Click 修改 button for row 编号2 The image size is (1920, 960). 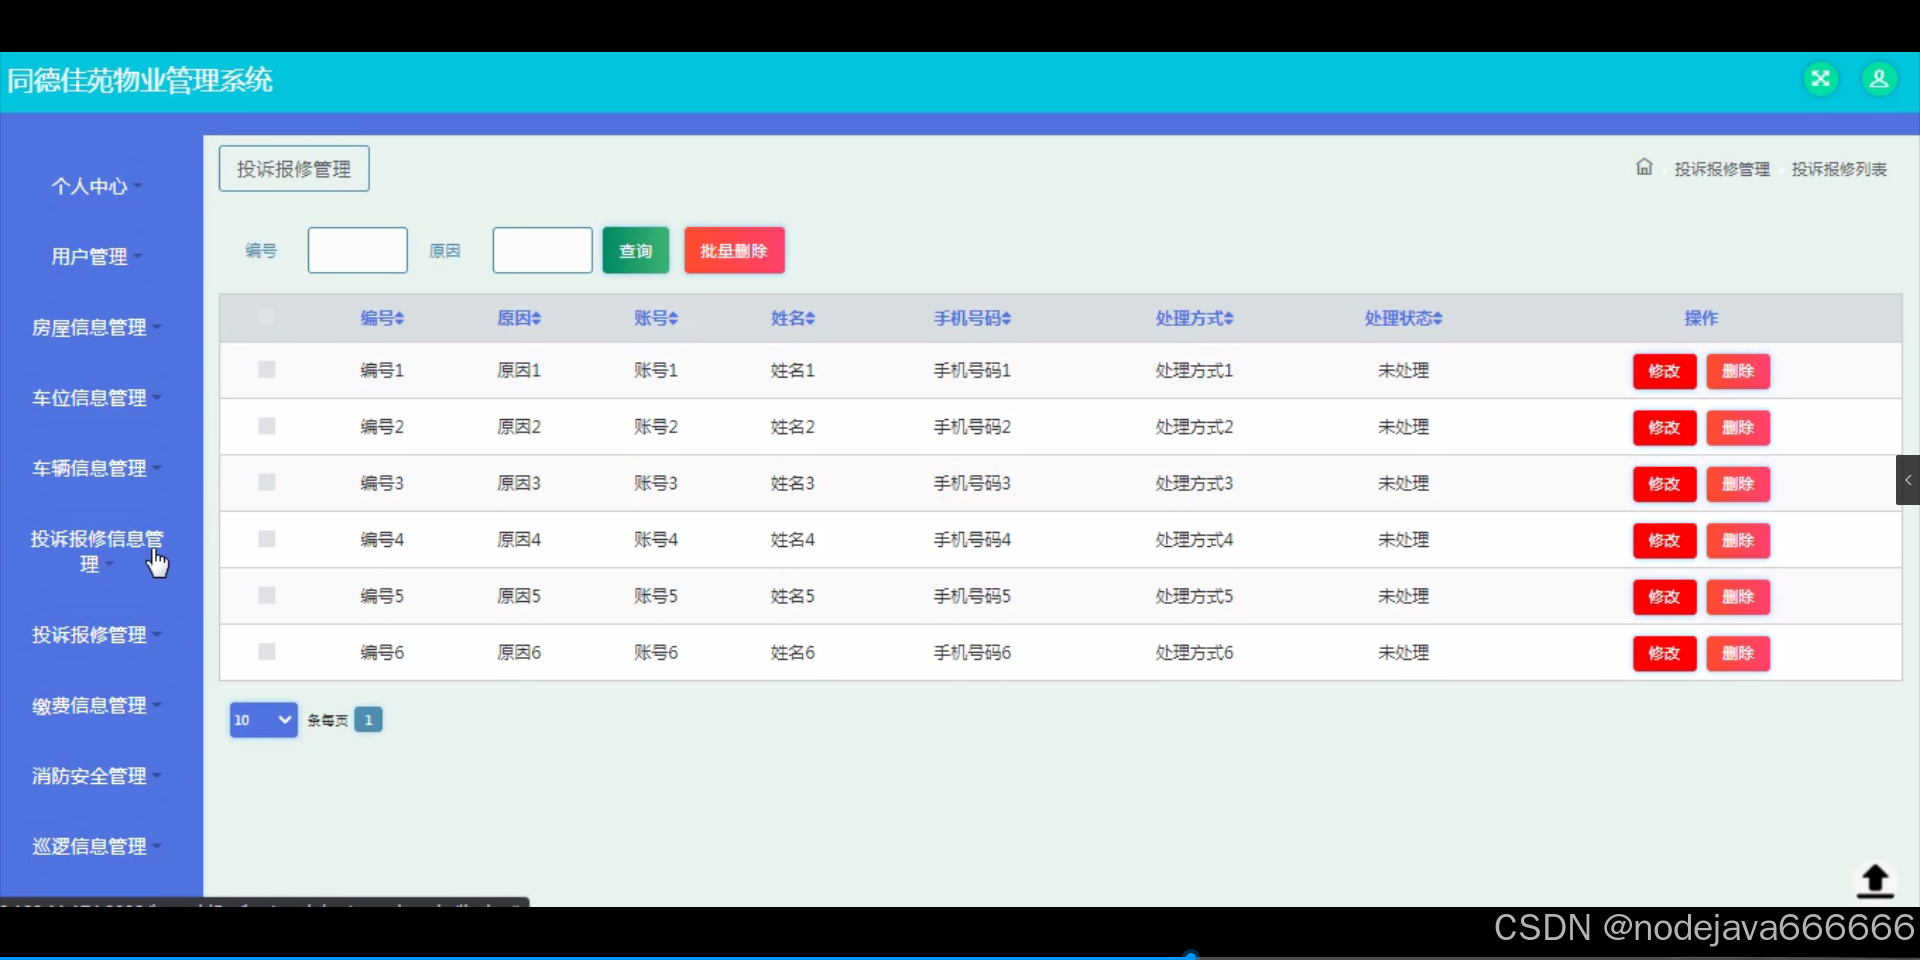point(1664,427)
